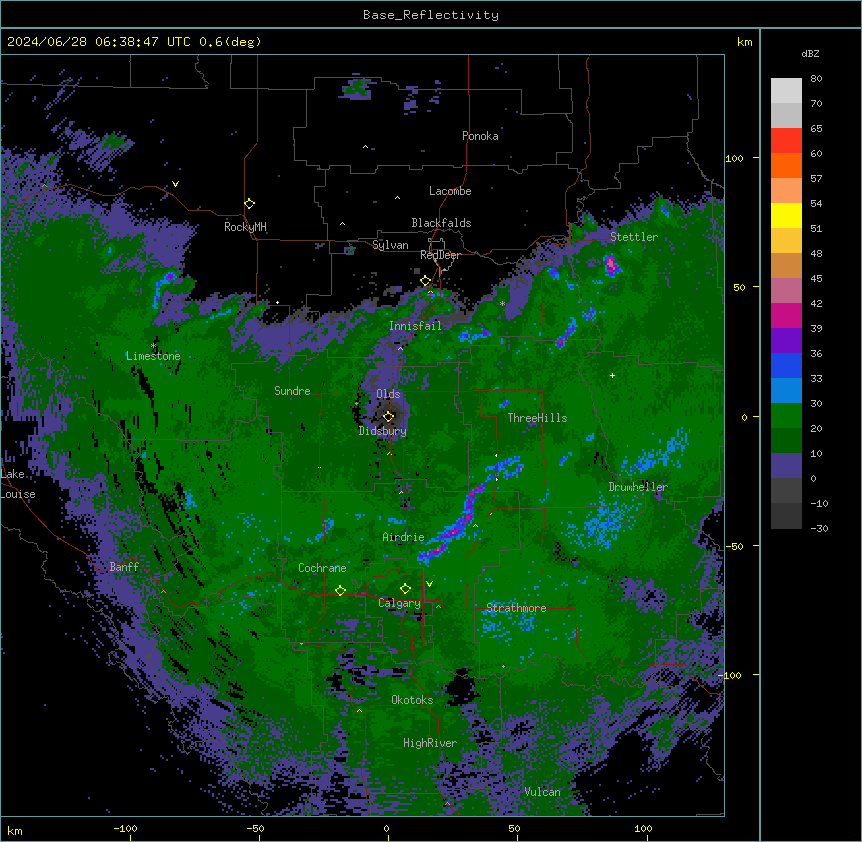Click the Didsbury label
Image resolution: width=862 pixels, height=842 pixels.
(383, 431)
